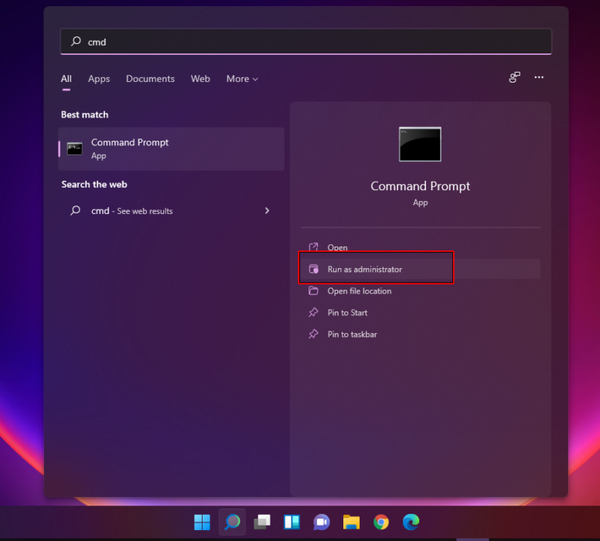Select Command Prompt best match result
Screen dimensions: 600x541
pyautogui.click(x=171, y=149)
